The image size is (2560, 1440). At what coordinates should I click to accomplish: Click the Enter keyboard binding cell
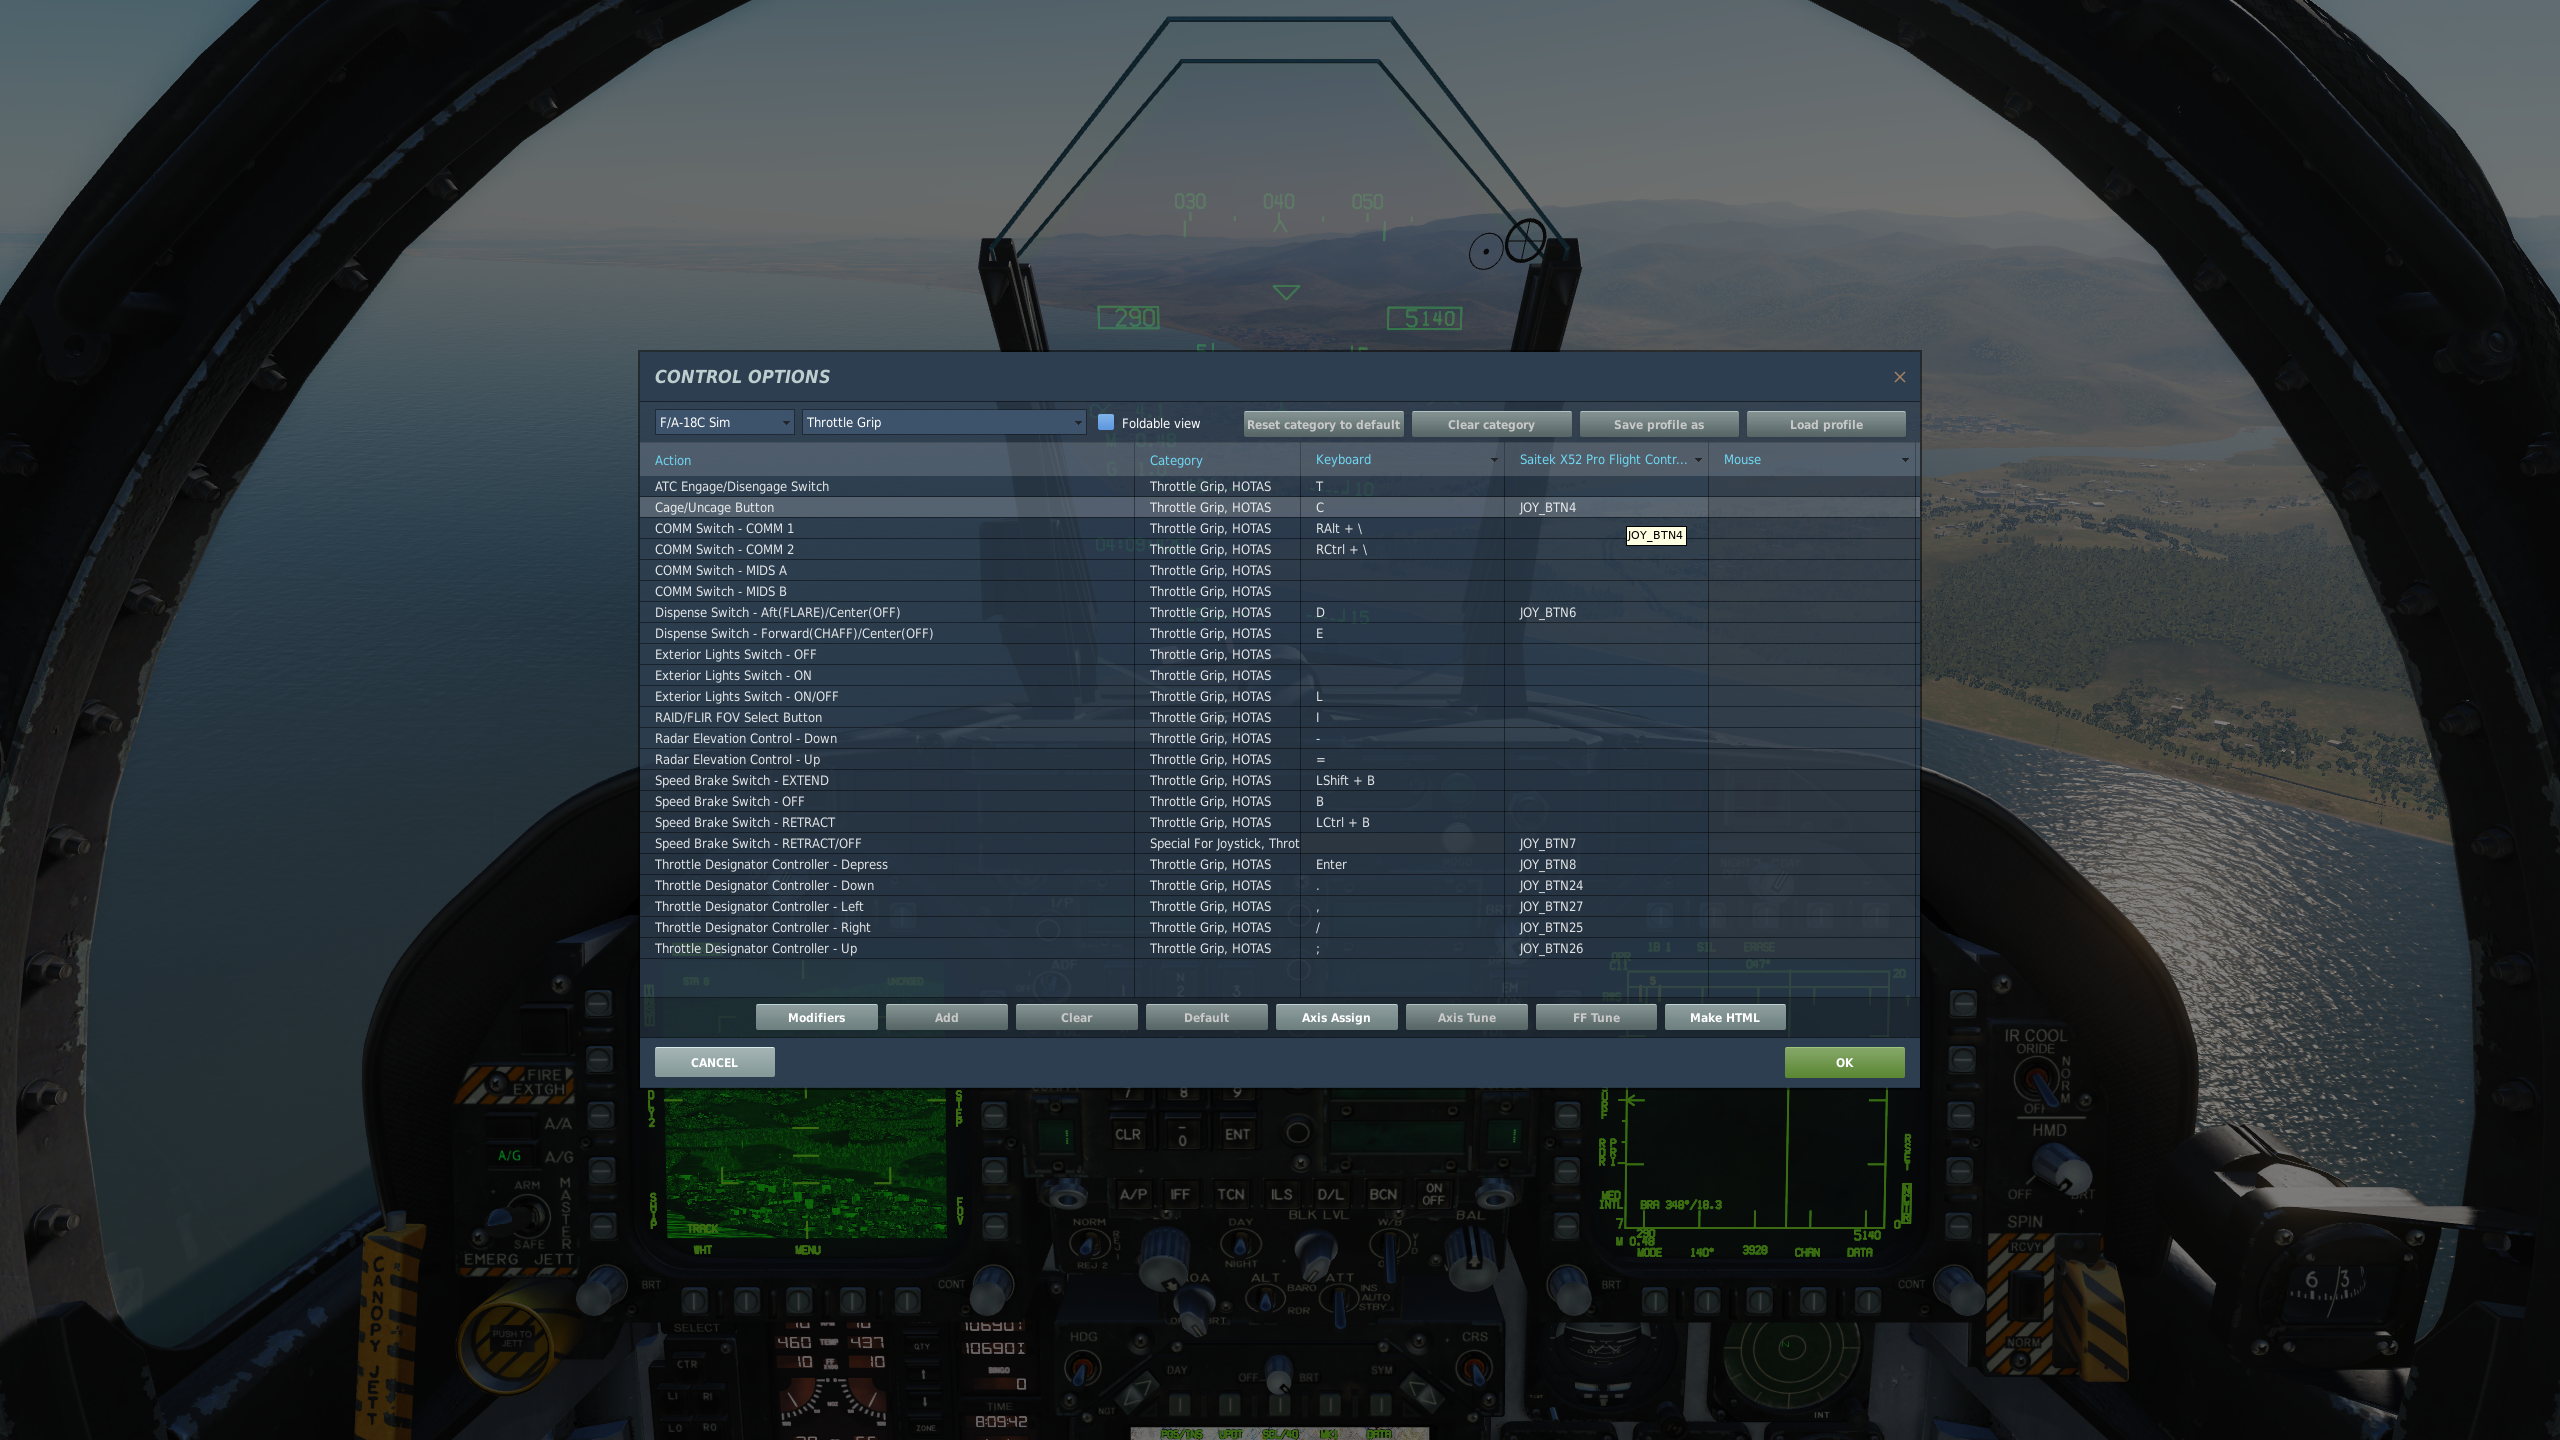click(1402, 864)
